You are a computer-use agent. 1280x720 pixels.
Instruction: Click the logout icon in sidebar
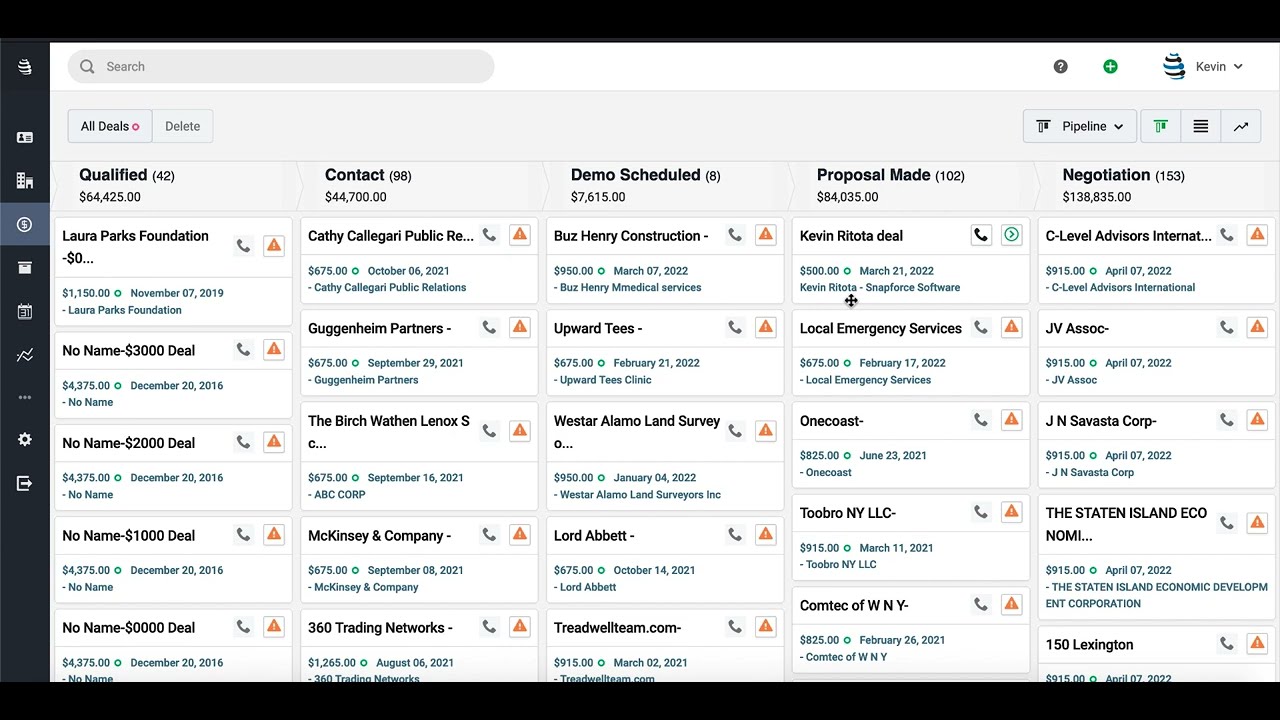tap(25, 484)
